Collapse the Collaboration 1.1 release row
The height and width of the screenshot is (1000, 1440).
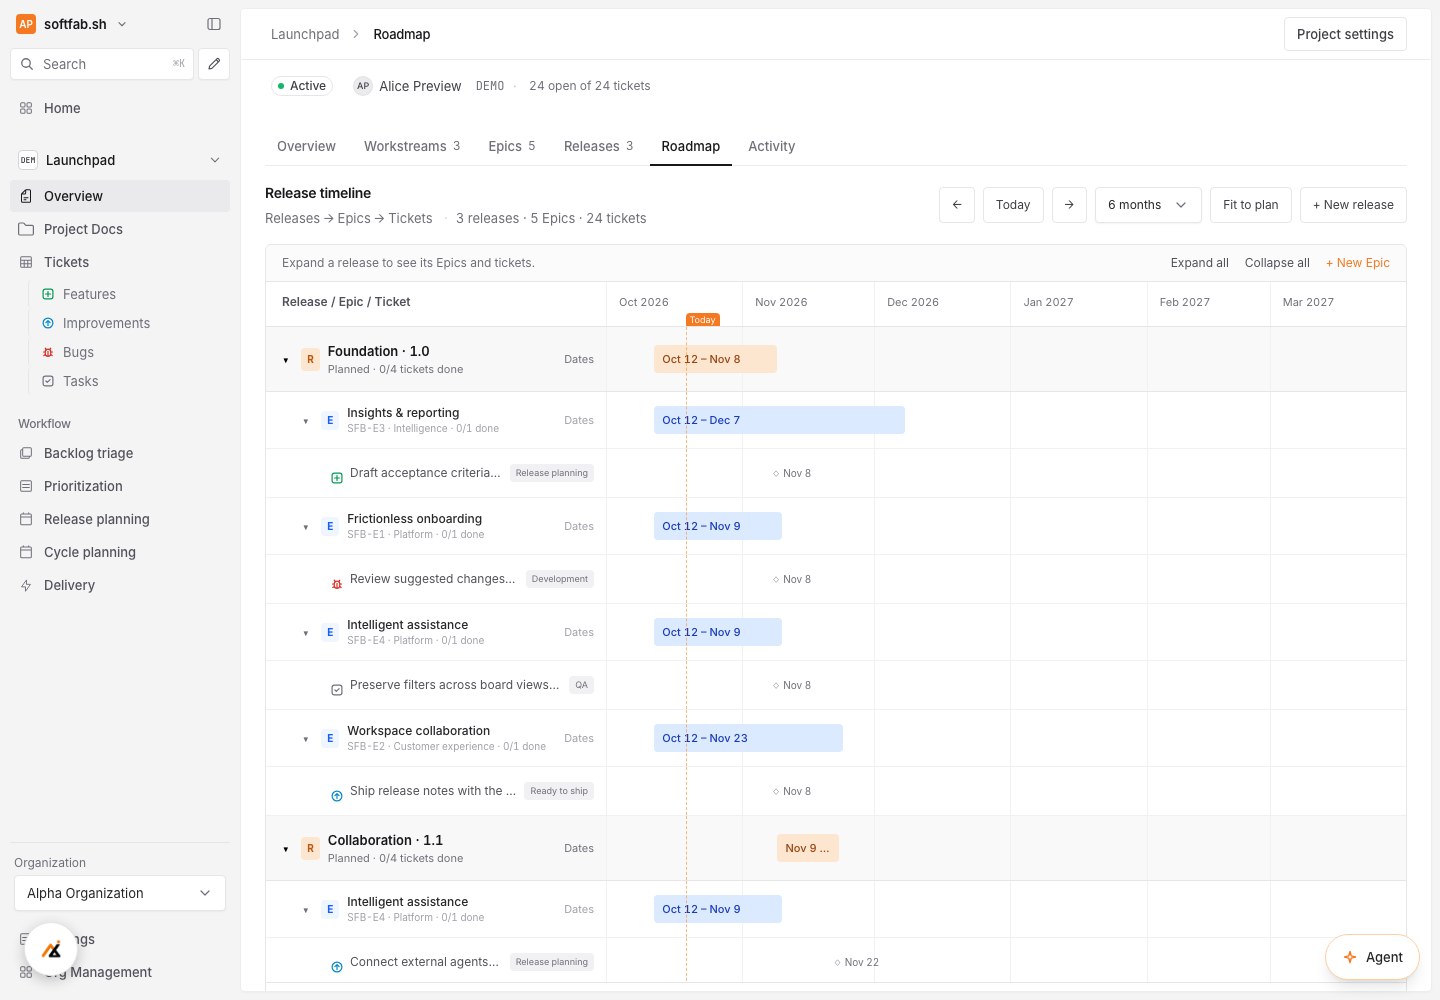coord(286,849)
